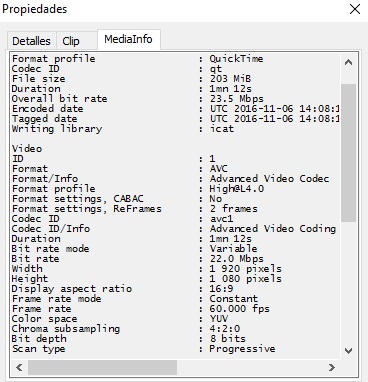Click the 'Progressive' value
Screen dimensions: 368x382
(x=242, y=349)
